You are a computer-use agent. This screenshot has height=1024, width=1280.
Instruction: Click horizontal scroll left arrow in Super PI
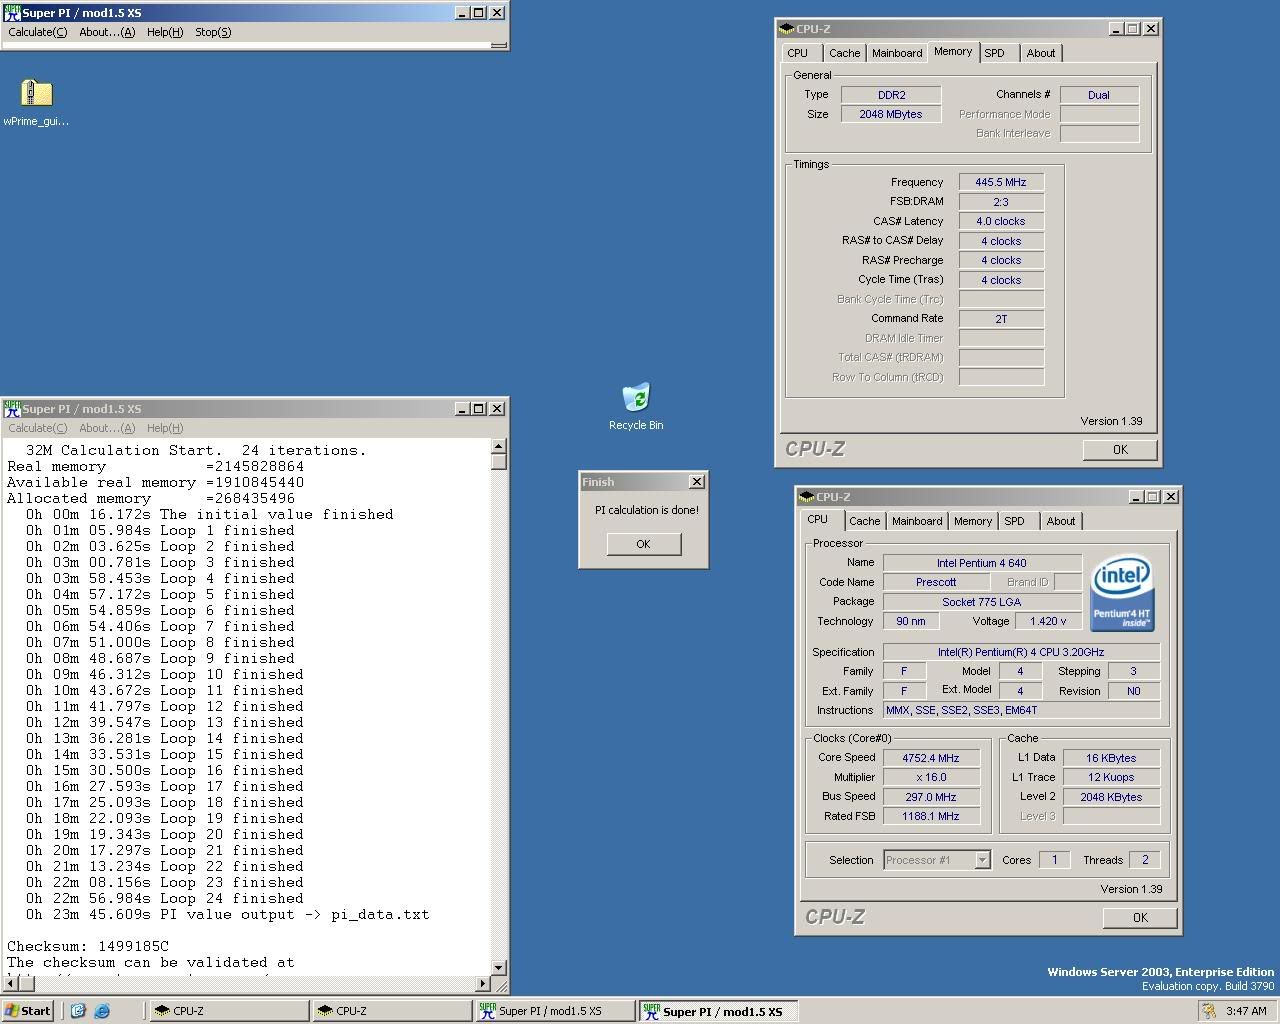pyautogui.click(x=10, y=984)
